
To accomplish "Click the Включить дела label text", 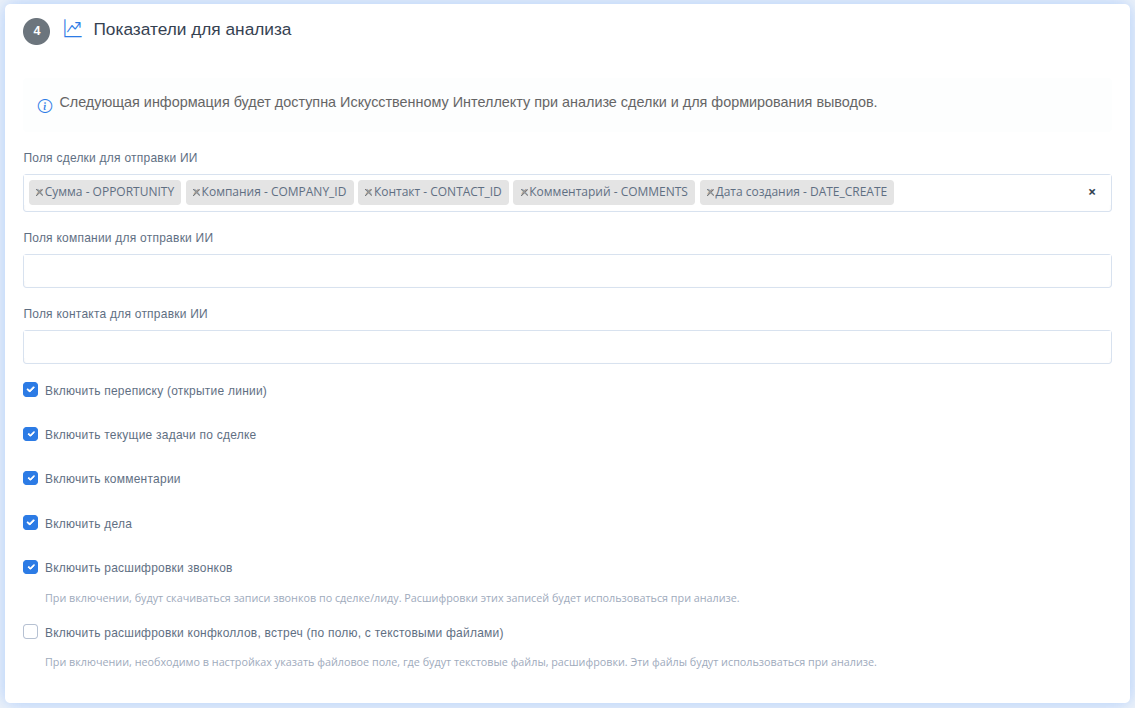I will pos(89,523).
